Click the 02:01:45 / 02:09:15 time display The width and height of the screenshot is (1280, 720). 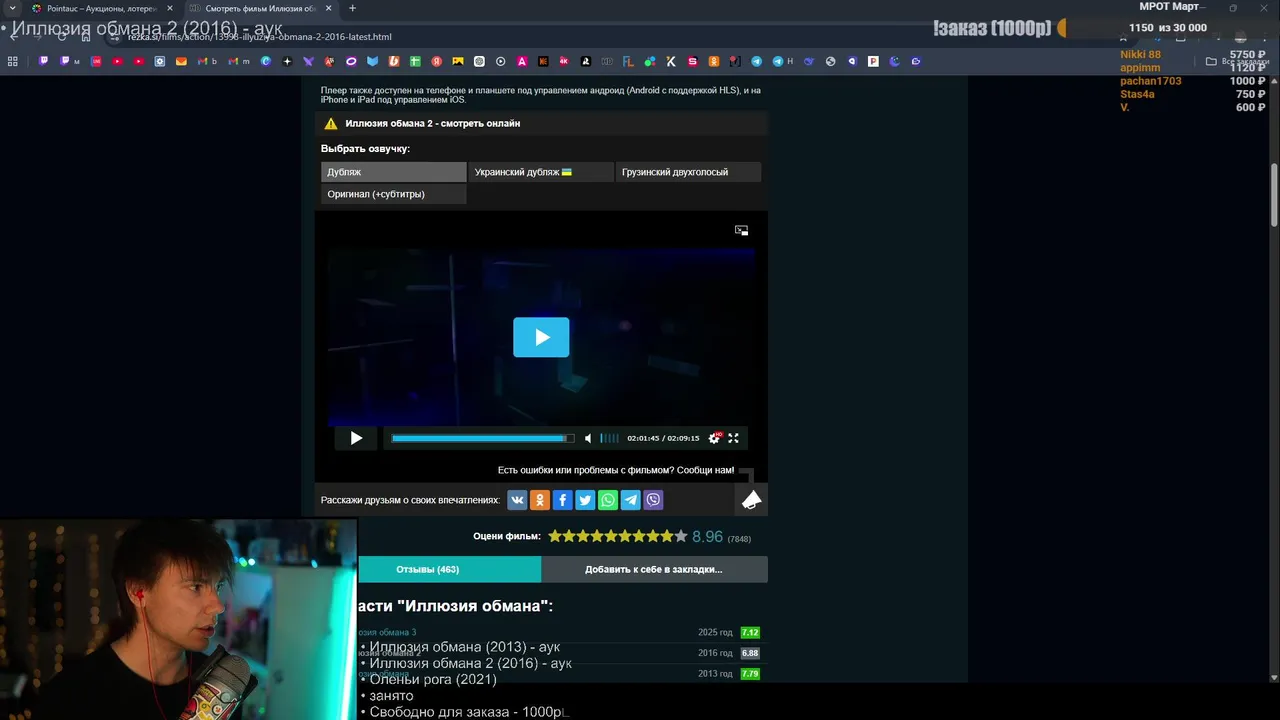pyautogui.click(x=663, y=438)
